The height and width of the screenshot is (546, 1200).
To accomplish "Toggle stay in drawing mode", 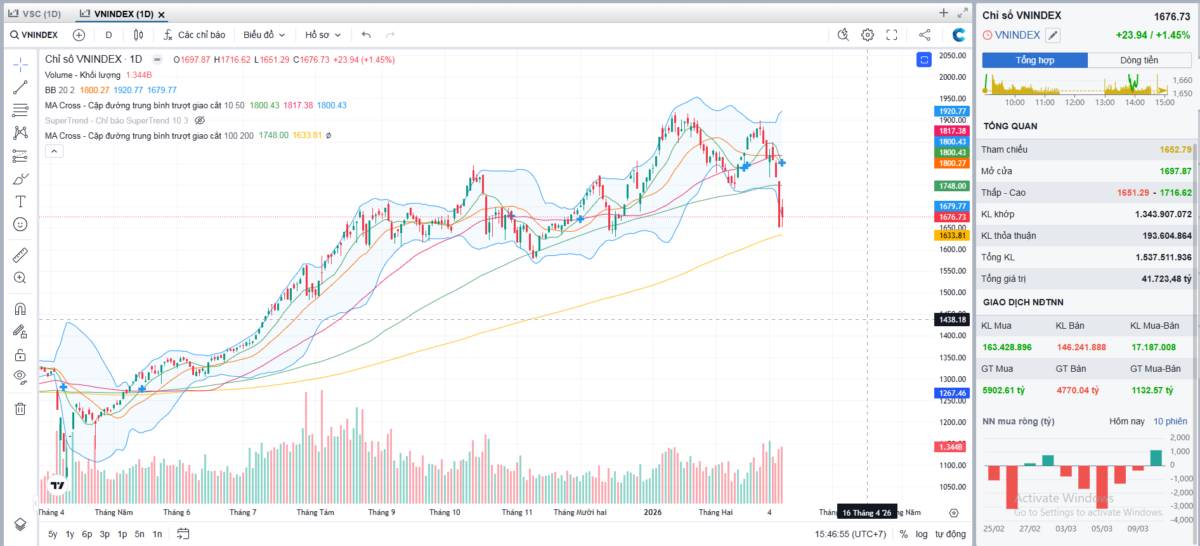I will [x=20, y=331].
